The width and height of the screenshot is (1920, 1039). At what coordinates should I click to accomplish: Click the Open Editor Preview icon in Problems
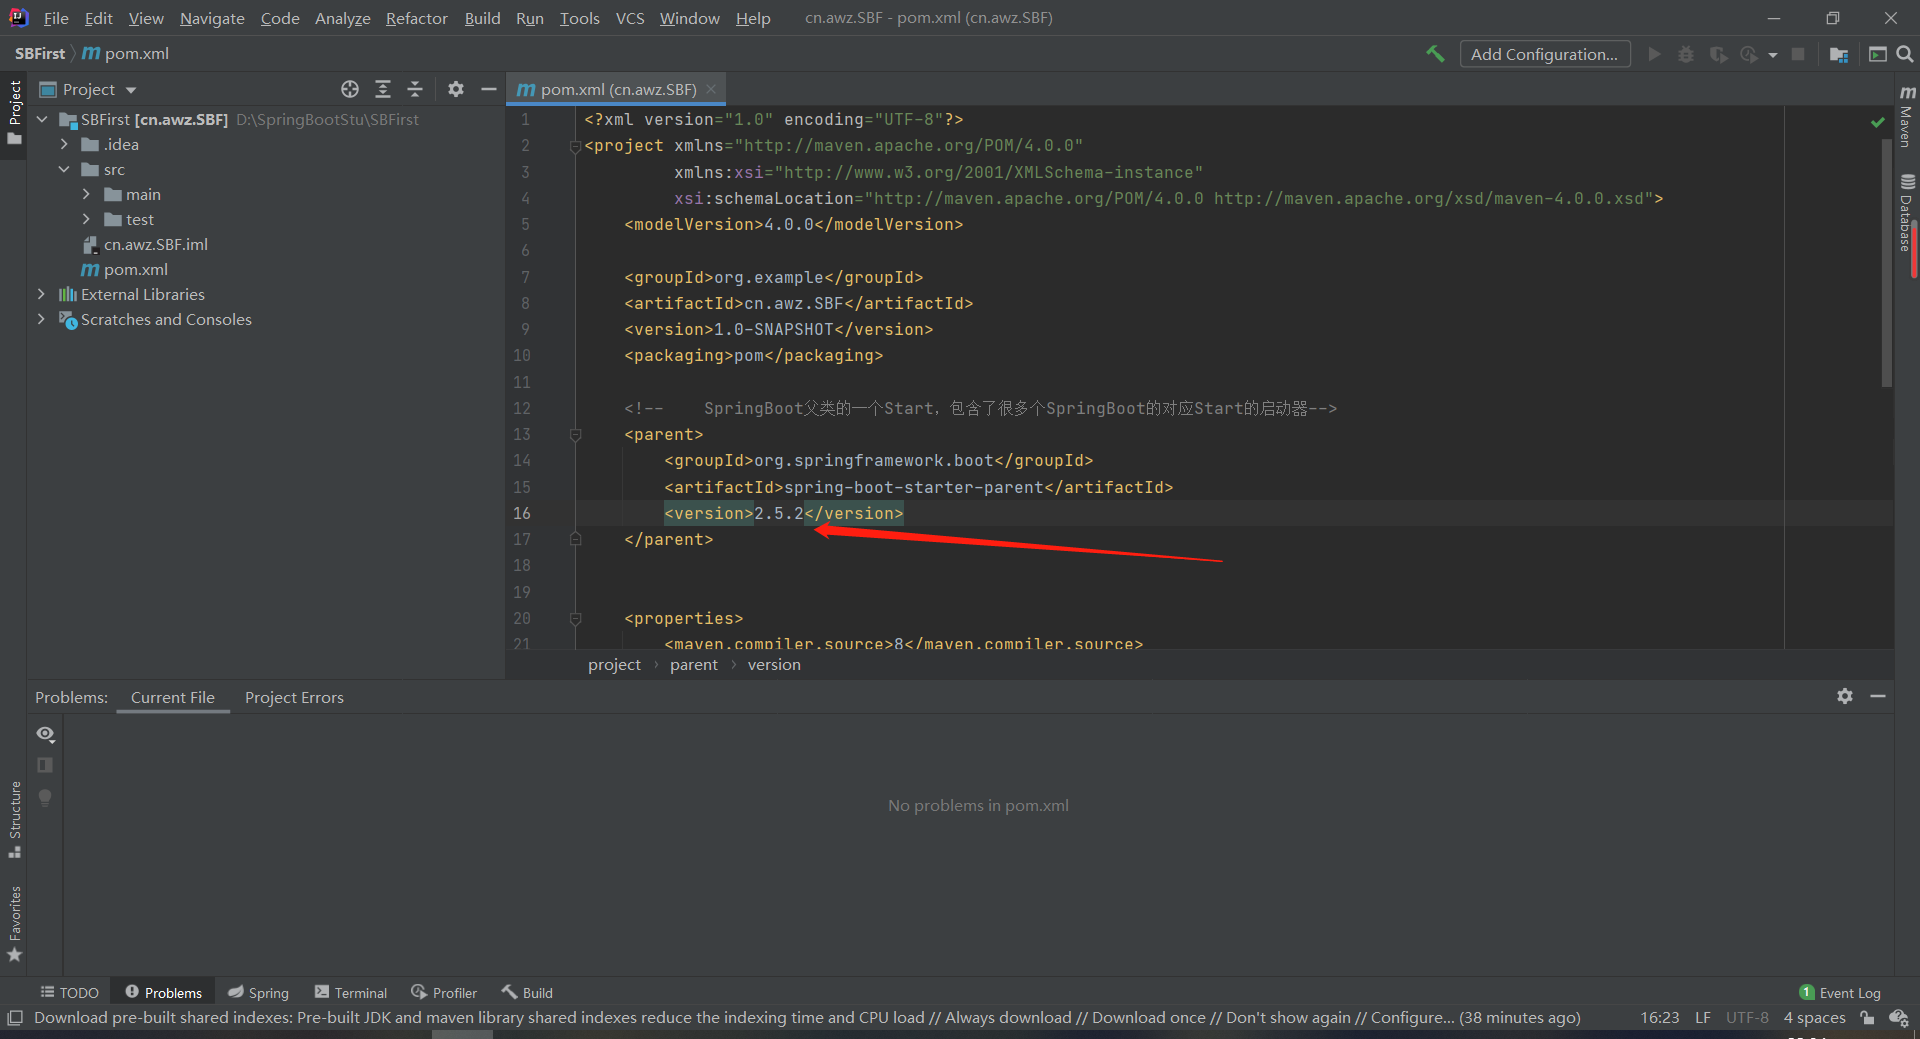[x=45, y=765]
